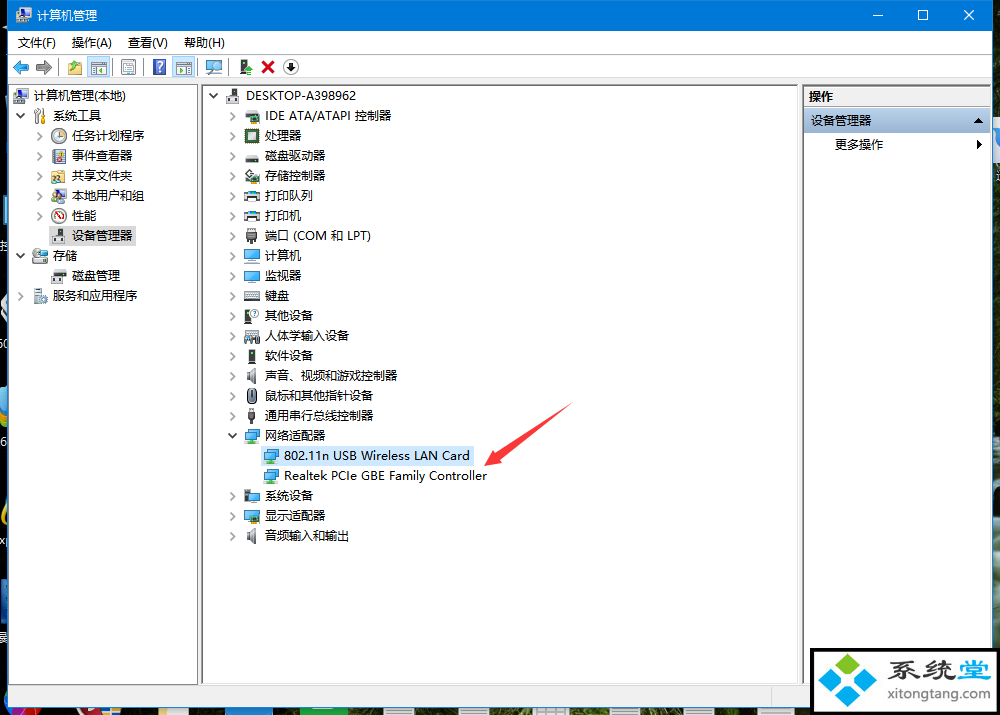Click the 存储 storage icon

40,256
